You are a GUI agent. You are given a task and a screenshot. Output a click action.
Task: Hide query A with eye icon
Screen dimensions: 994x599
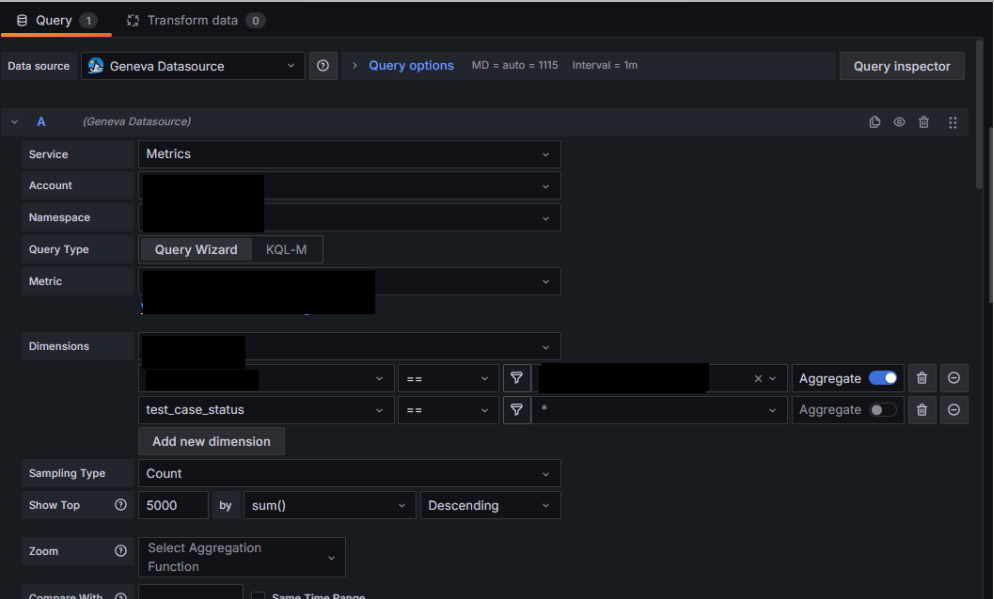[x=899, y=122]
